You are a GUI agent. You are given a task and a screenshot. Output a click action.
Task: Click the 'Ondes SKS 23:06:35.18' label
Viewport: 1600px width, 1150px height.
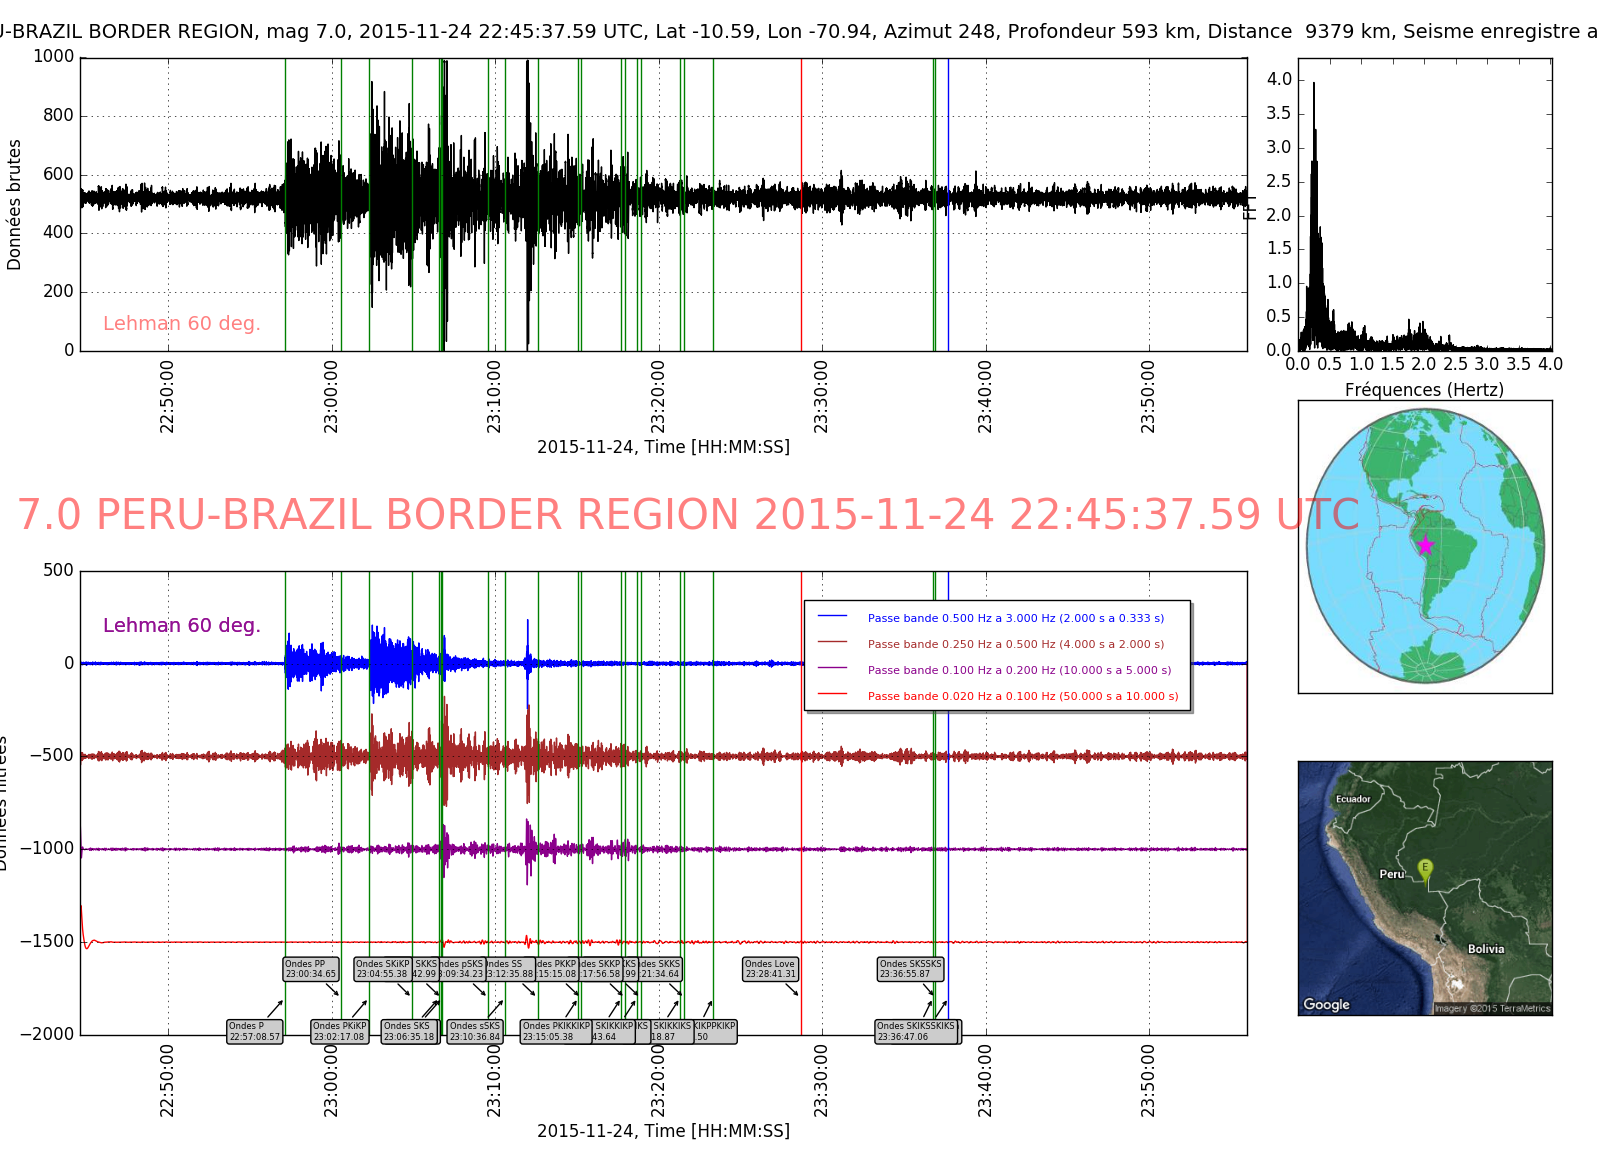(409, 1032)
